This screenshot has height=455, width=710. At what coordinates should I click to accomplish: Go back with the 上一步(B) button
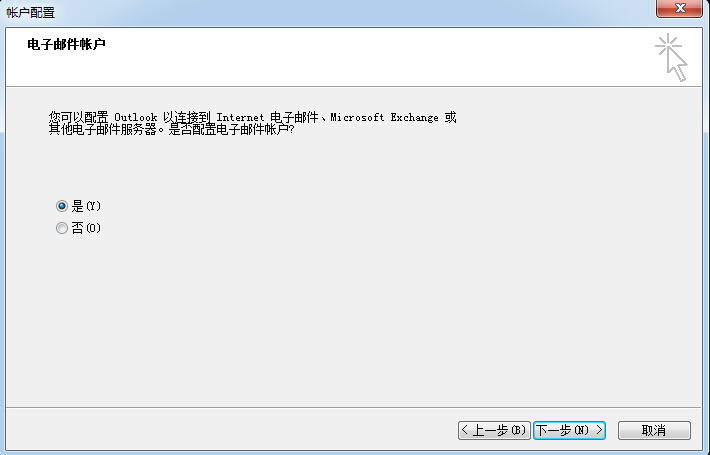493,430
